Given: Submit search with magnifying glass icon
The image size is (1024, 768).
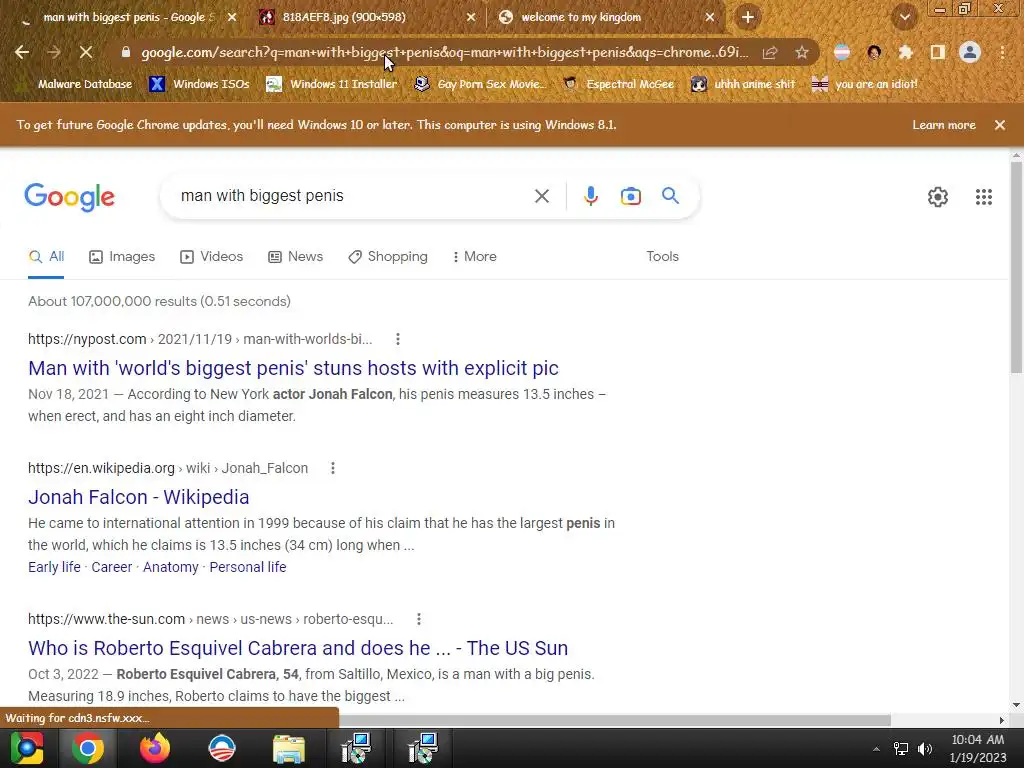Looking at the screenshot, I should pyautogui.click(x=670, y=195).
